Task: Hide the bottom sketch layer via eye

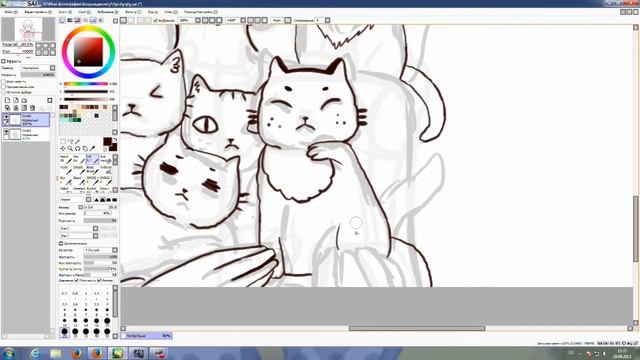Action: [6, 132]
